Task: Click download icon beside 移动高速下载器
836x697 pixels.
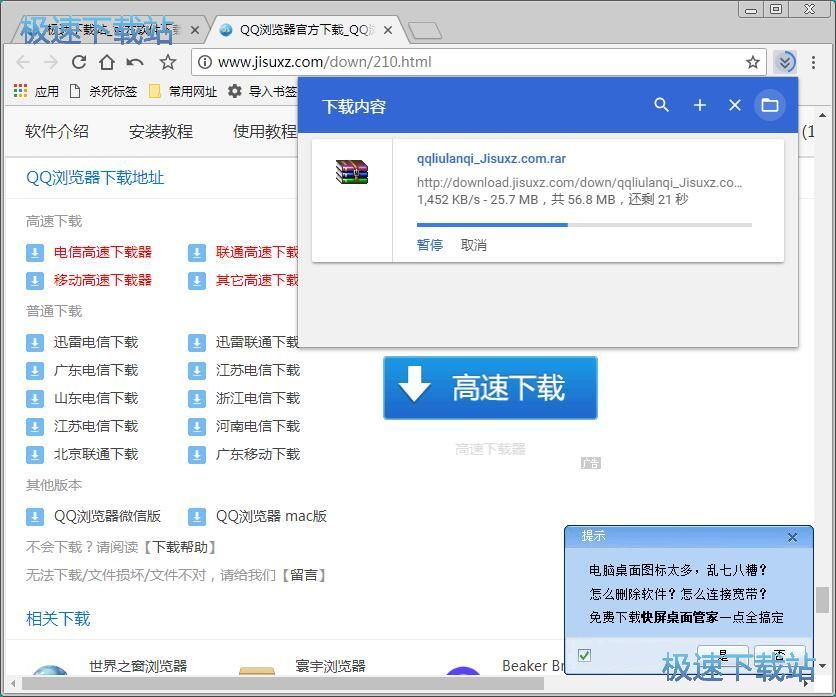Action: click(x=35, y=281)
